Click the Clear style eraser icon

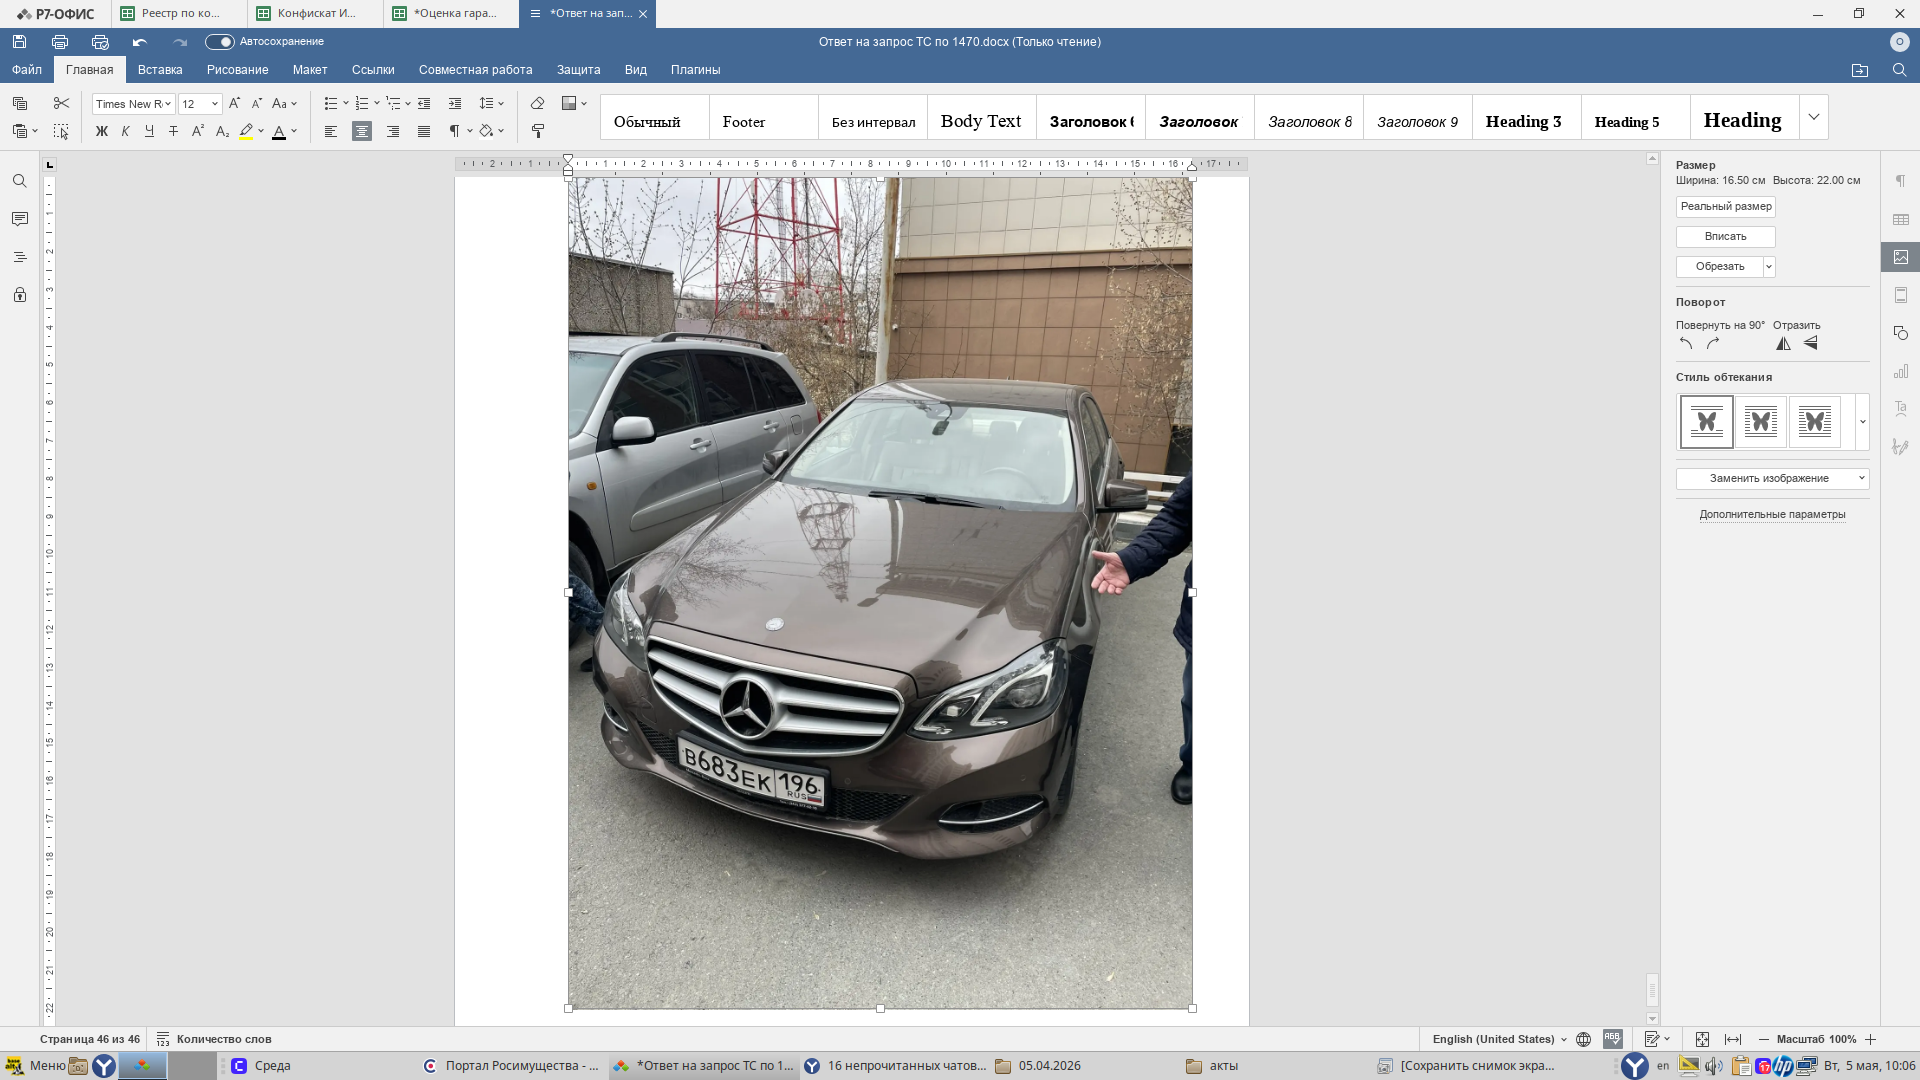[537, 103]
